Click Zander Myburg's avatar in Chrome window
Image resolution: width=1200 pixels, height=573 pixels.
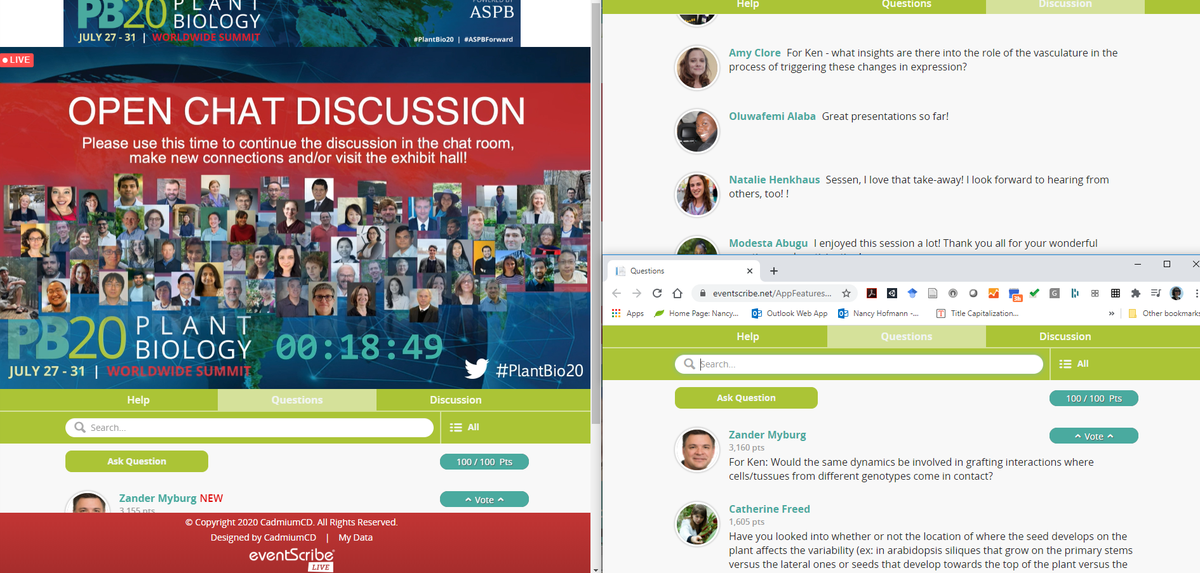tap(696, 449)
